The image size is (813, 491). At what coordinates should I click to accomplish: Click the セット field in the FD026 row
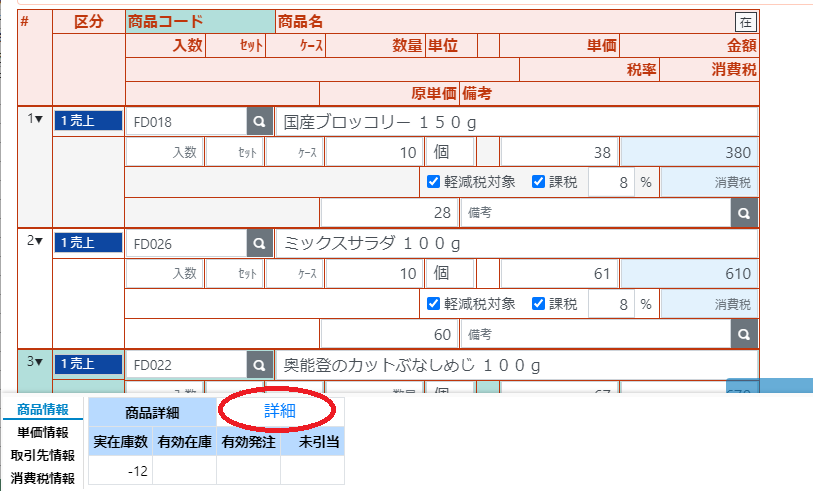tap(235, 273)
